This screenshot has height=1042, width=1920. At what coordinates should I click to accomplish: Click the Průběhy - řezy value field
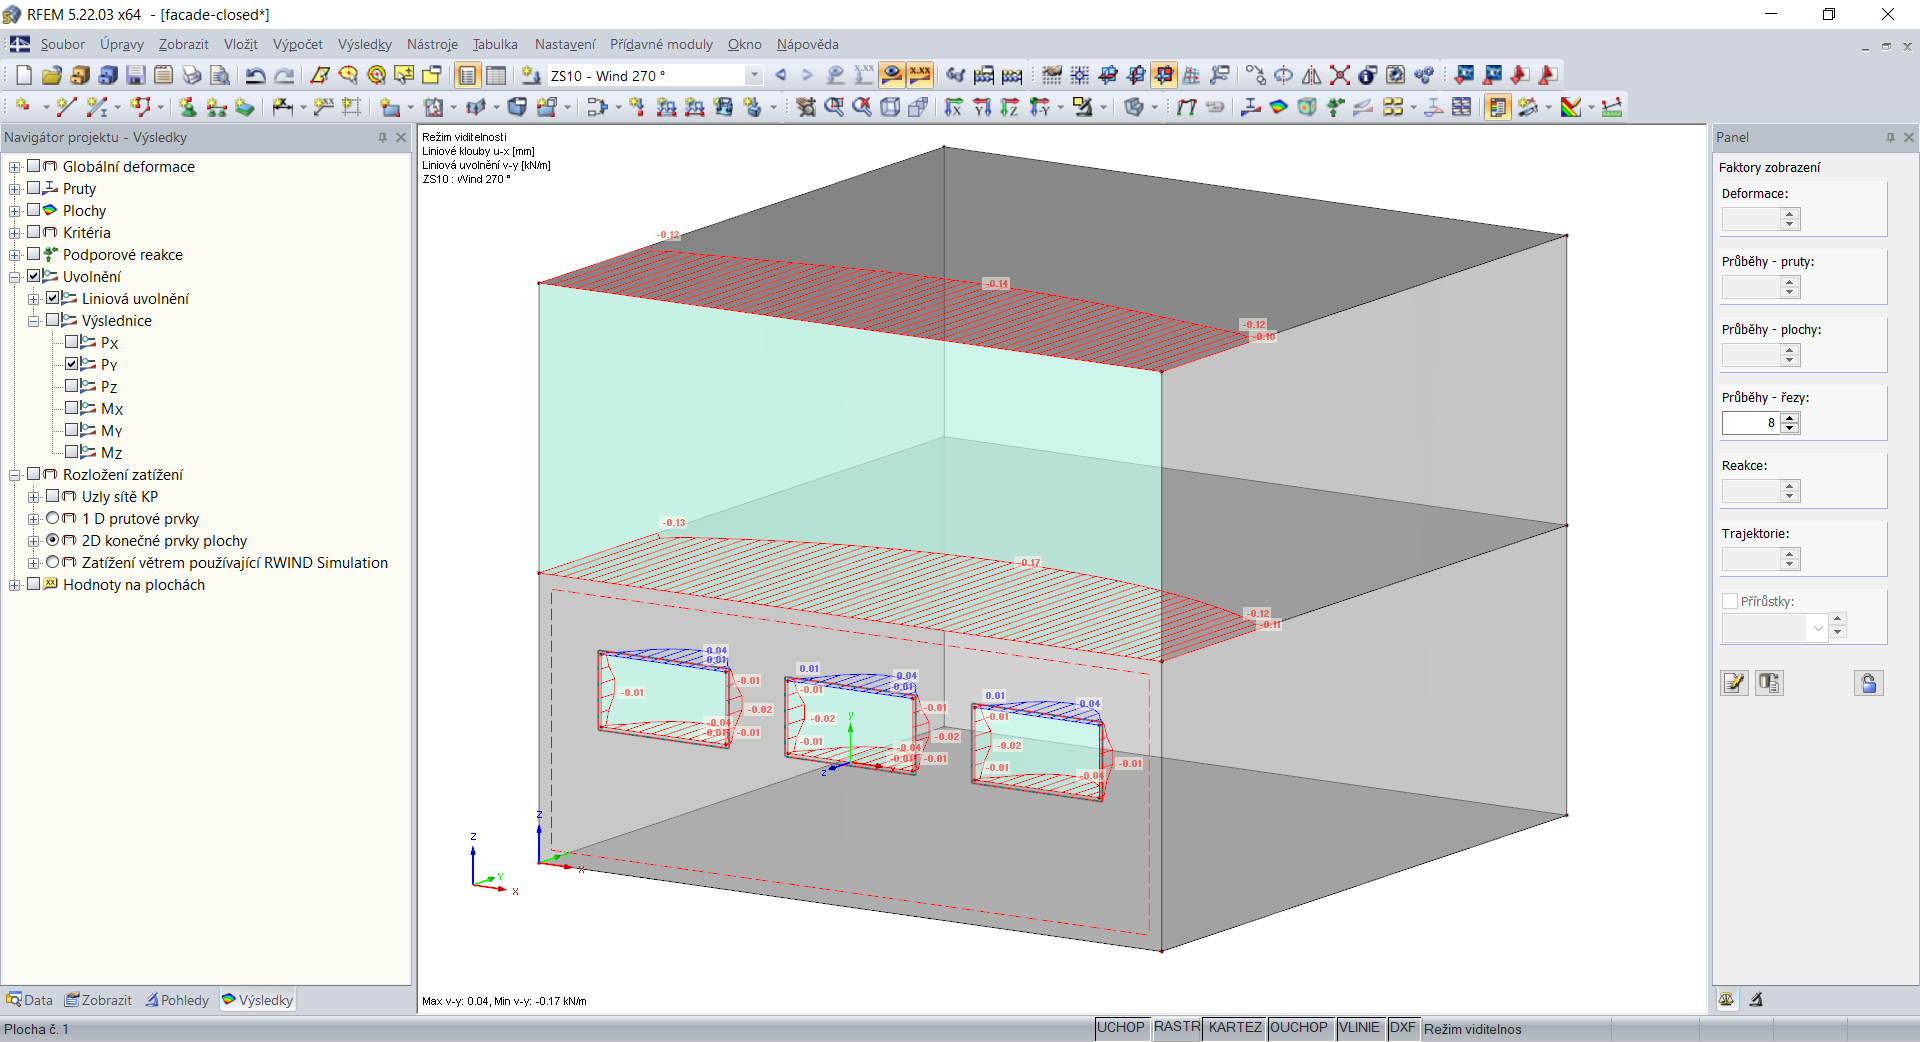pos(1751,423)
